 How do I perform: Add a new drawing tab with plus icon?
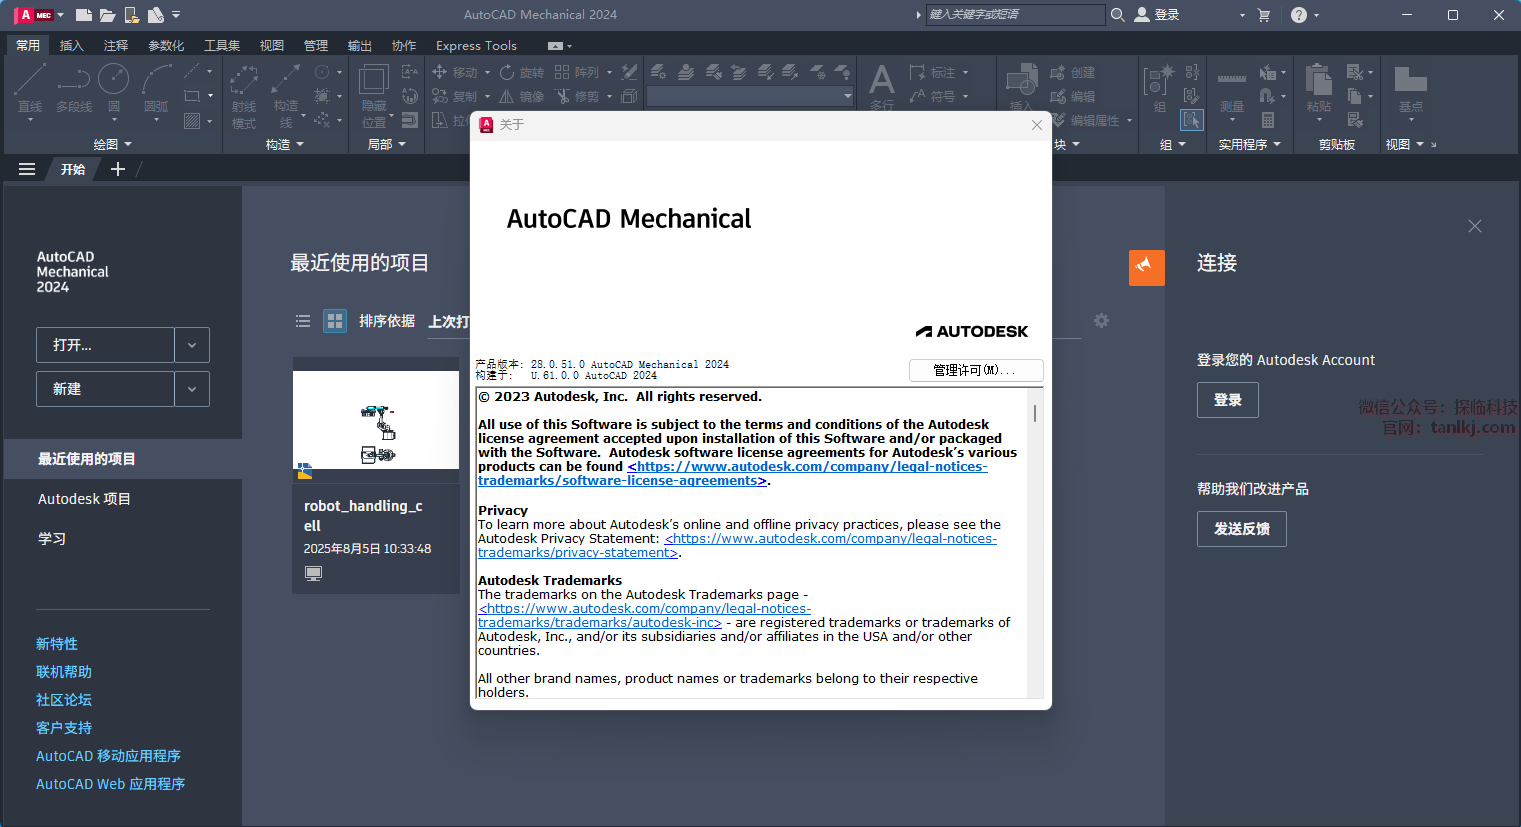(x=118, y=169)
